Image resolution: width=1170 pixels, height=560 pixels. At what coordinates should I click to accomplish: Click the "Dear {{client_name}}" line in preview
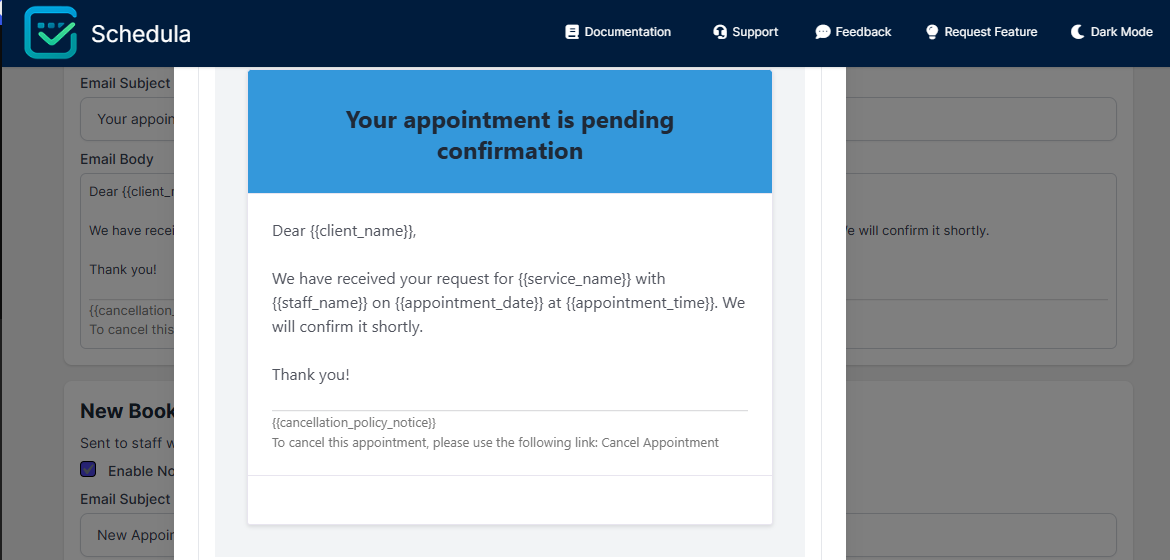tap(344, 231)
